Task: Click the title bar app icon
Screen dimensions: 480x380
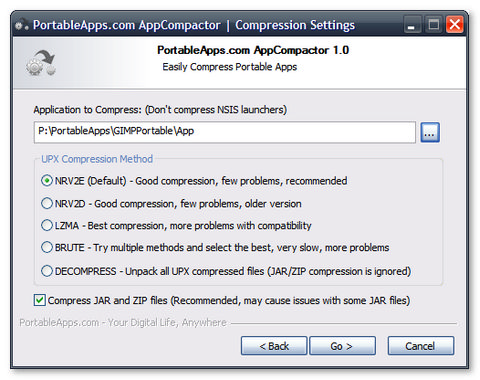Action: tap(22, 25)
